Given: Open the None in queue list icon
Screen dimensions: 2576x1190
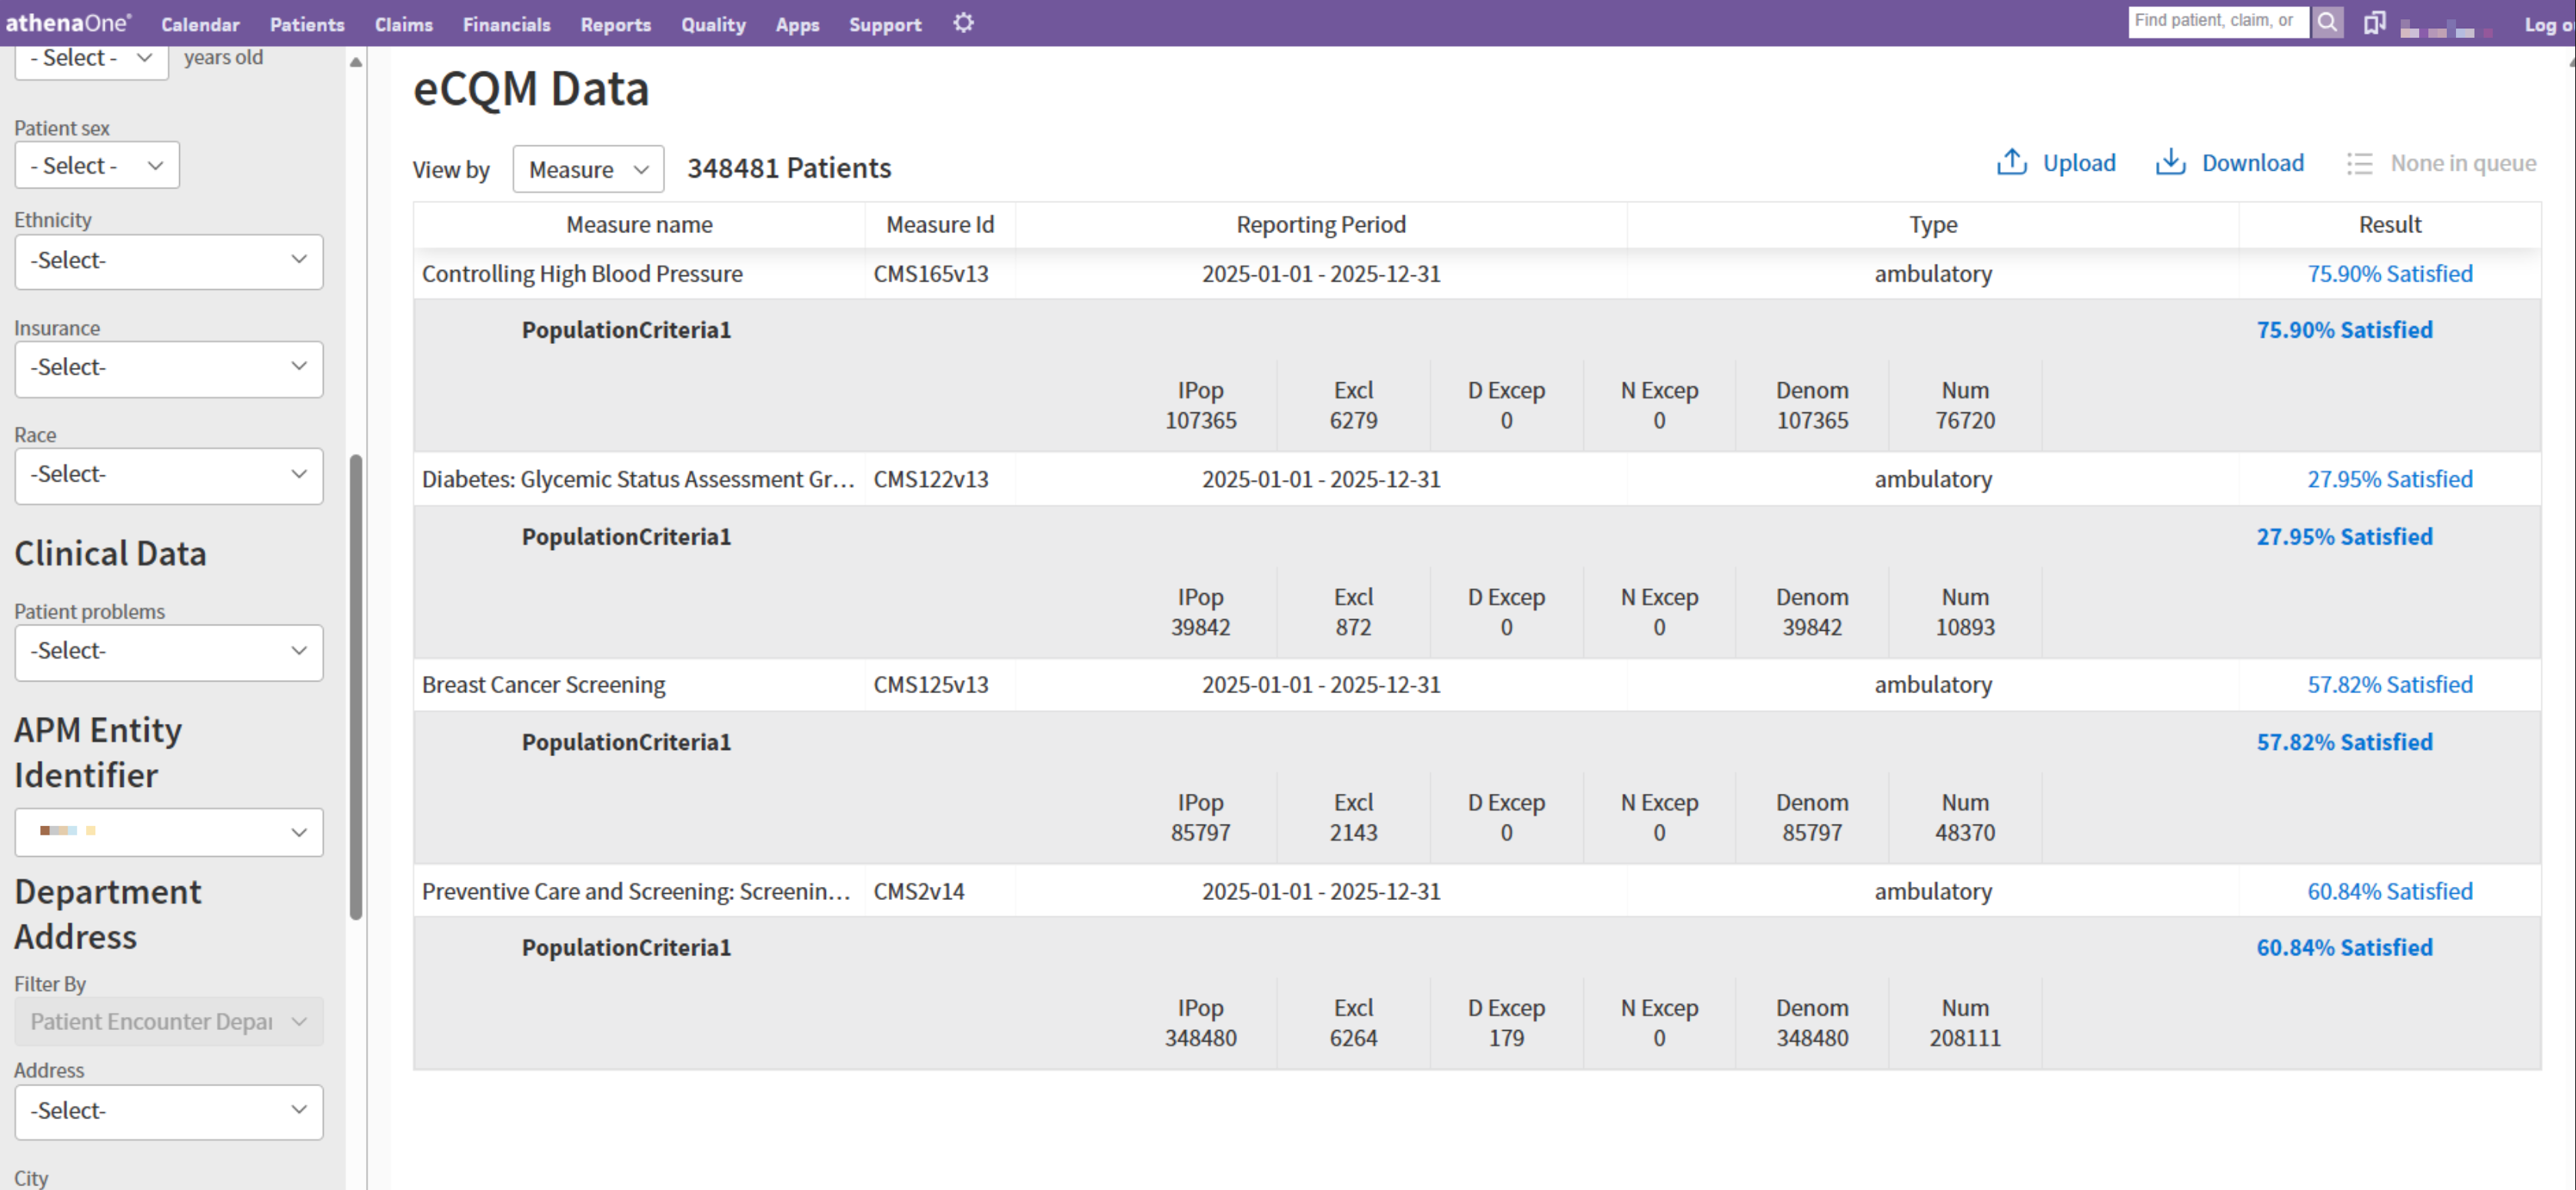Looking at the screenshot, I should [2359, 163].
